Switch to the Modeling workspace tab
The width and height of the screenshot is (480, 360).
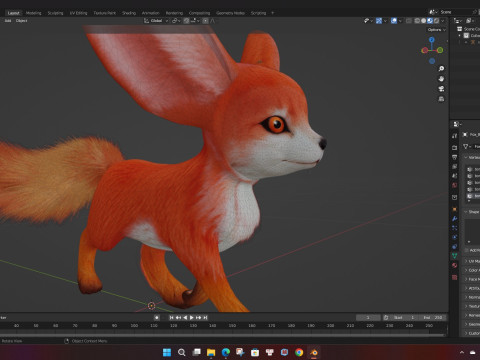34,13
